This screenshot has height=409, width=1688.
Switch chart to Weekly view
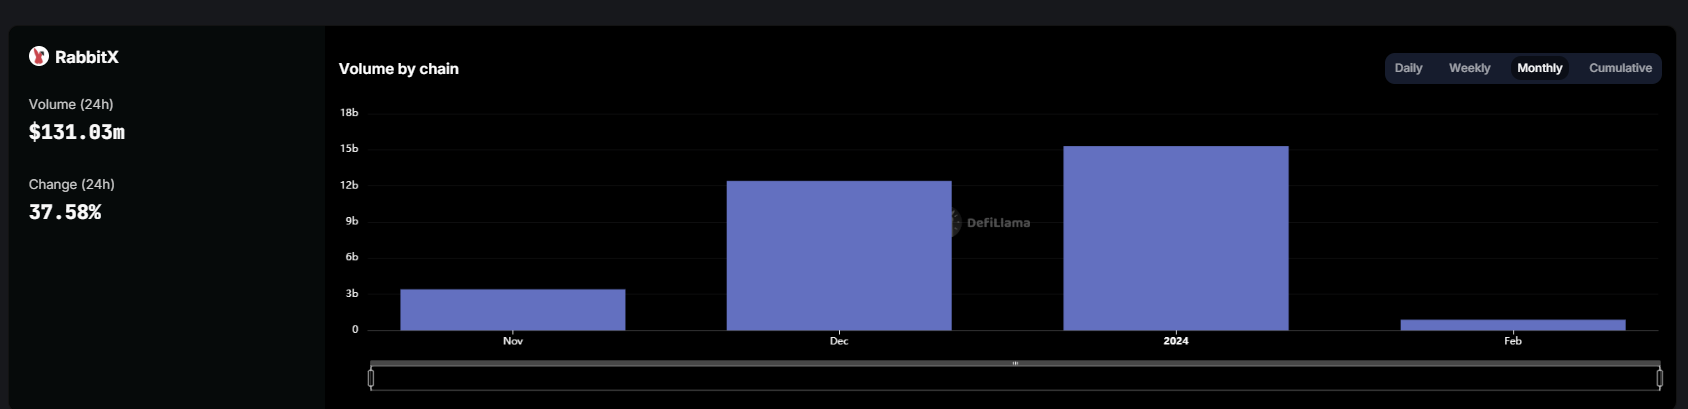(x=1469, y=68)
